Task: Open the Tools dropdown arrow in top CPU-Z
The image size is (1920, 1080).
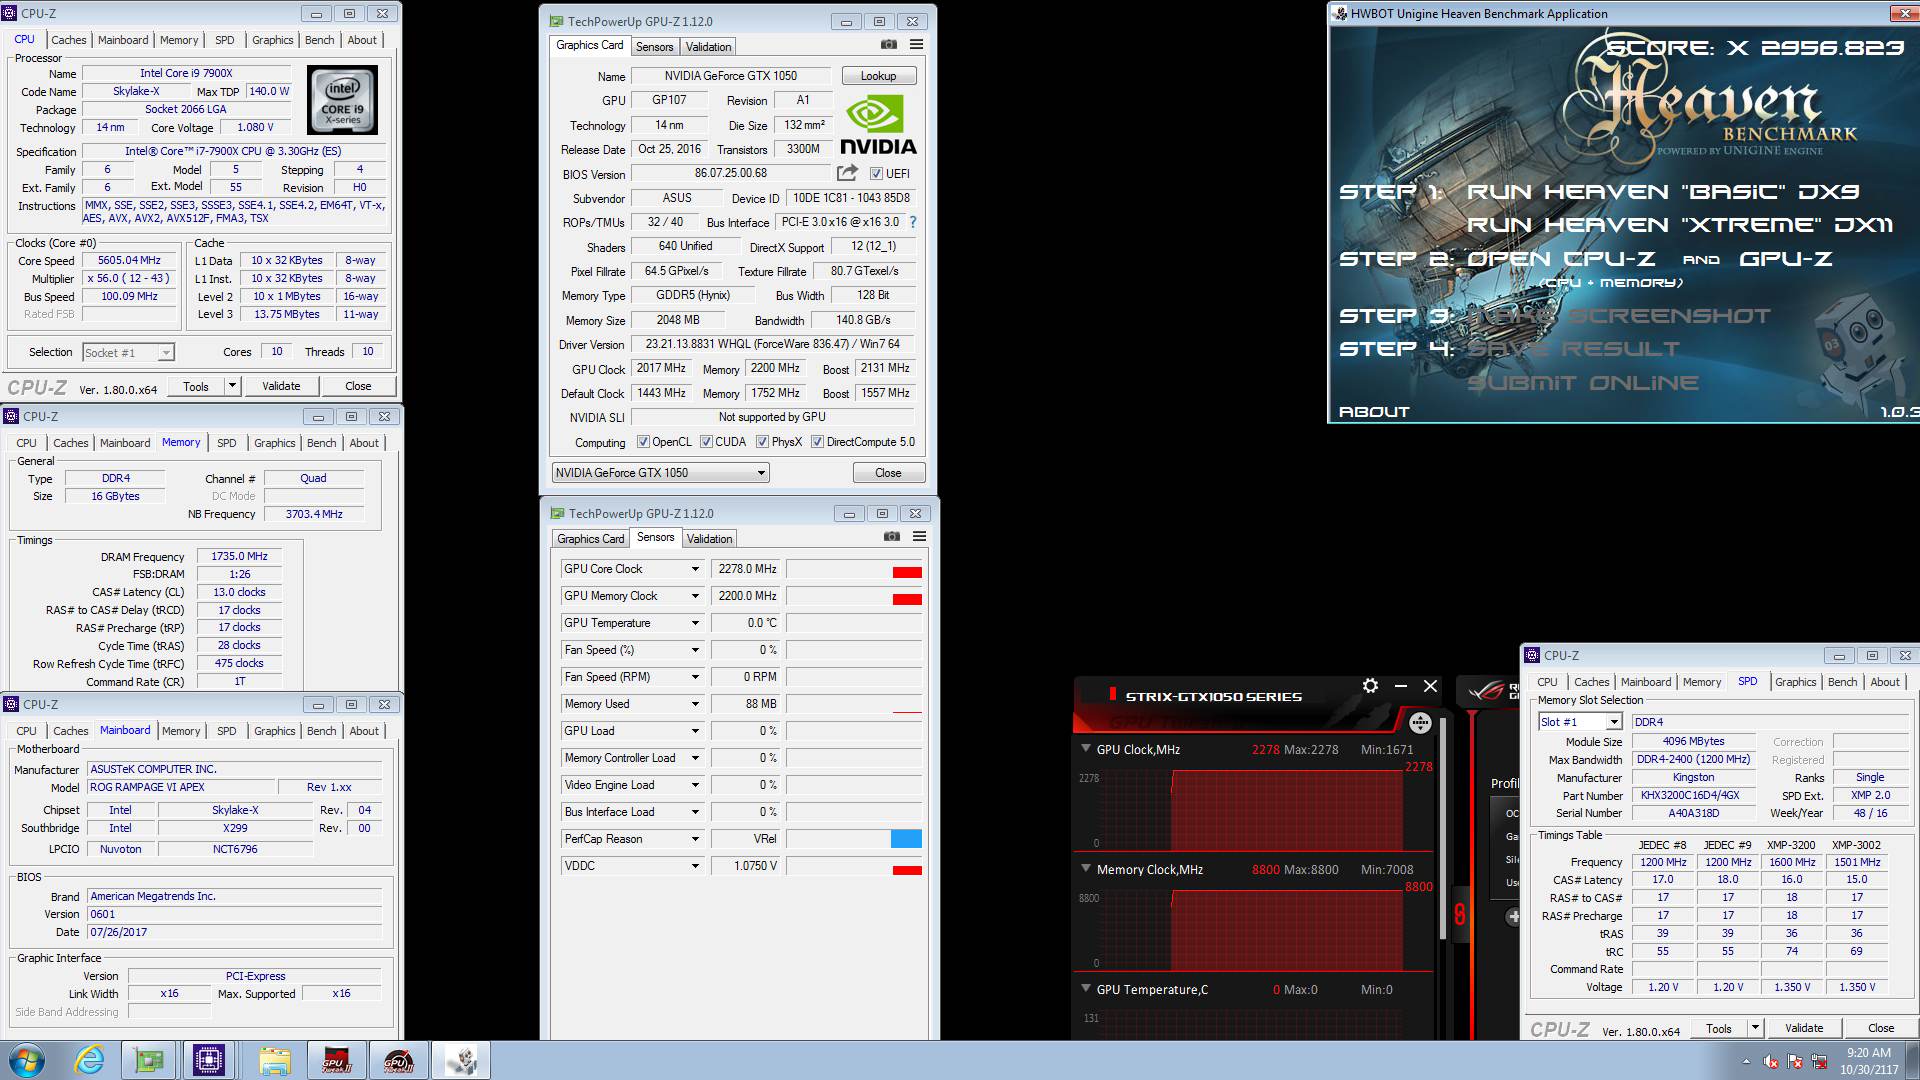Action: 232,386
